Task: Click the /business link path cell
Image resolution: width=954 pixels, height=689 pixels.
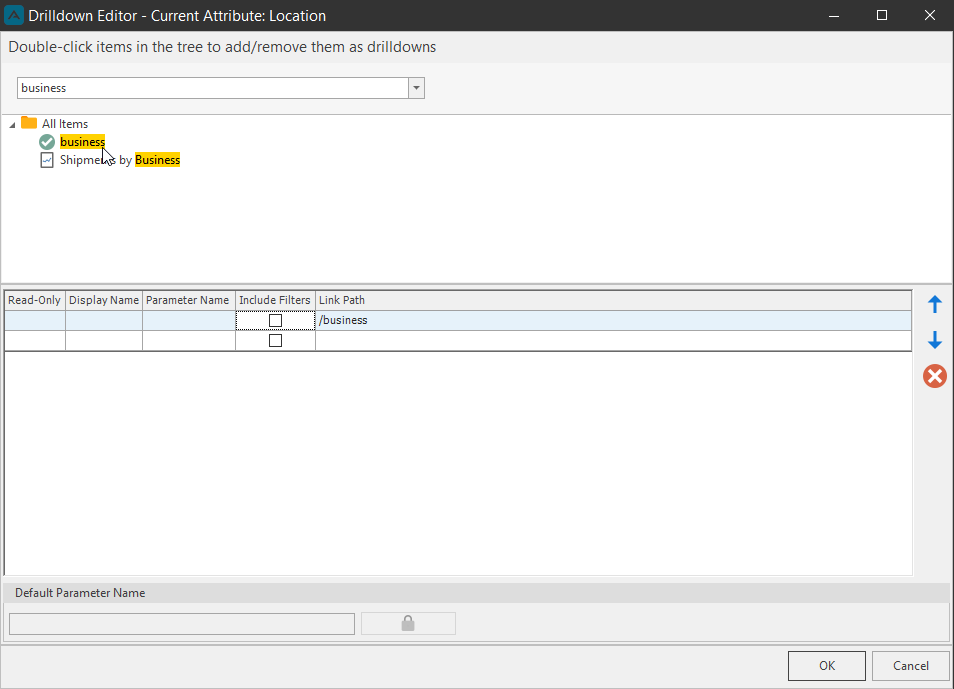Action: point(613,320)
